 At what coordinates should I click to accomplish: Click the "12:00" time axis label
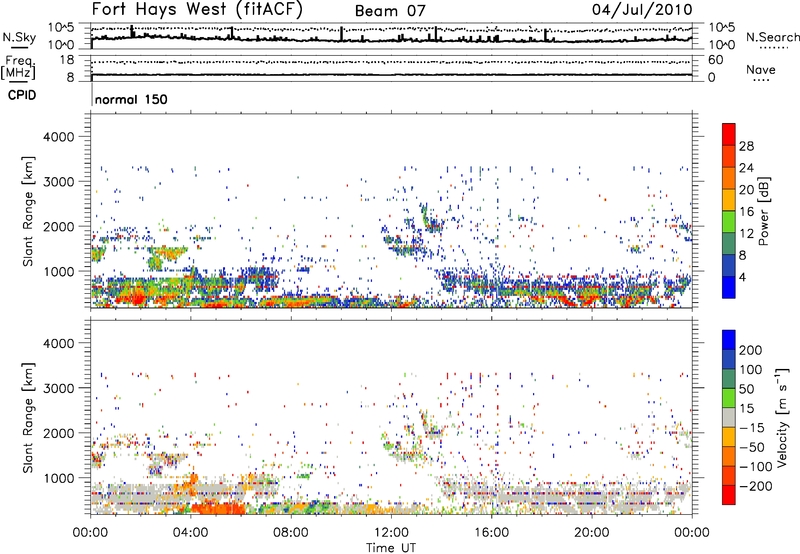(x=391, y=533)
